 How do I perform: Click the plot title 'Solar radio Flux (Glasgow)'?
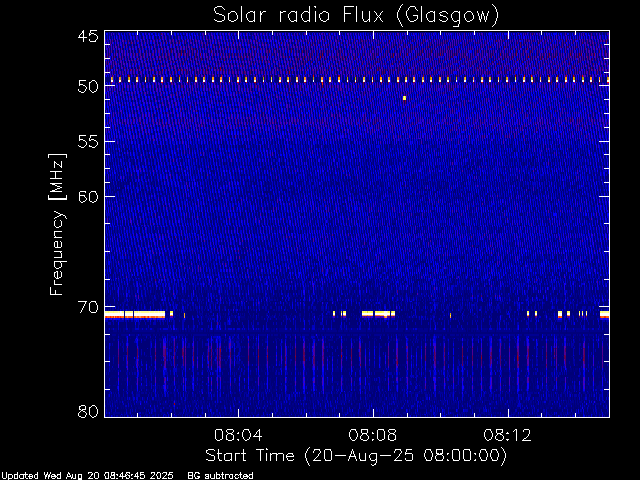click(356, 16)
